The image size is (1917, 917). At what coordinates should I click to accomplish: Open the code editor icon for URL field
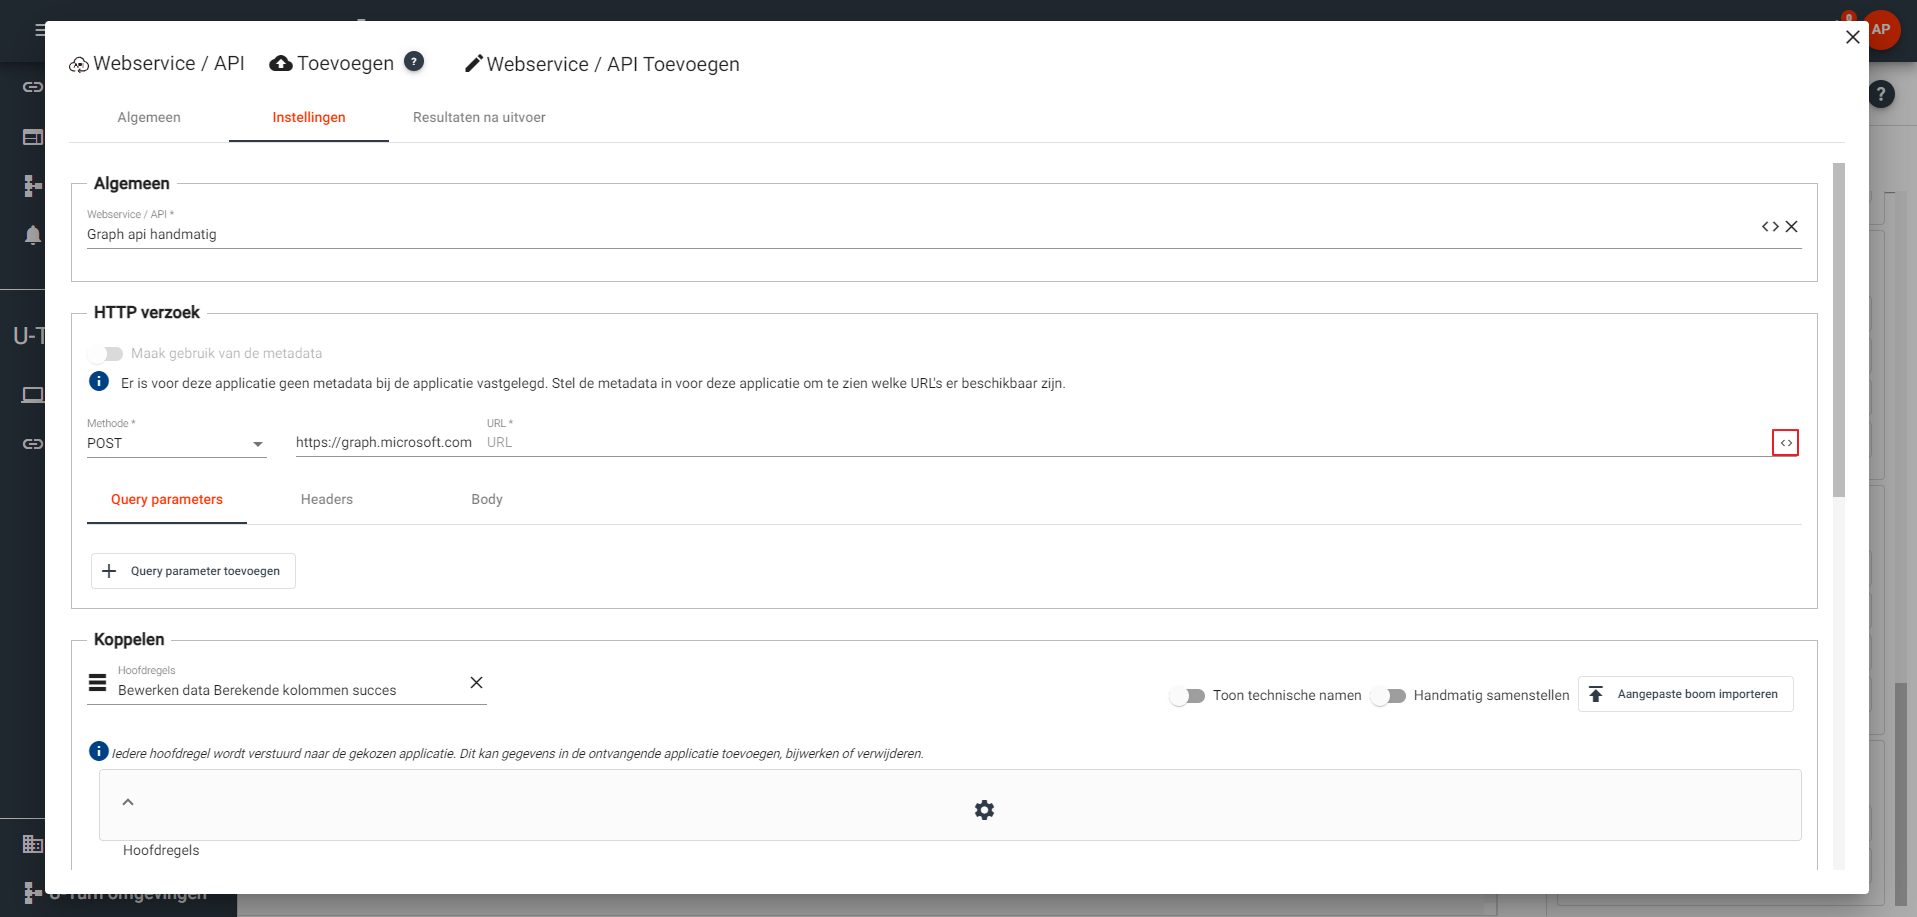point(1785,443)
